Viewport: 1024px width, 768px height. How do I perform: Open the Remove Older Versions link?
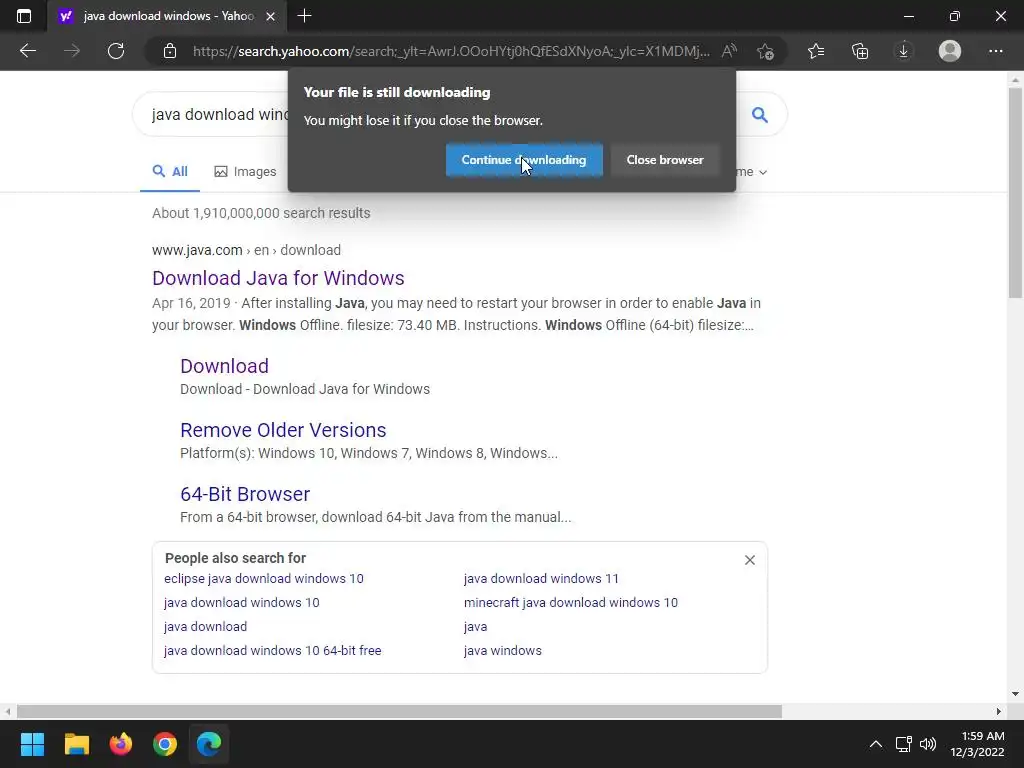pos(283,430)
